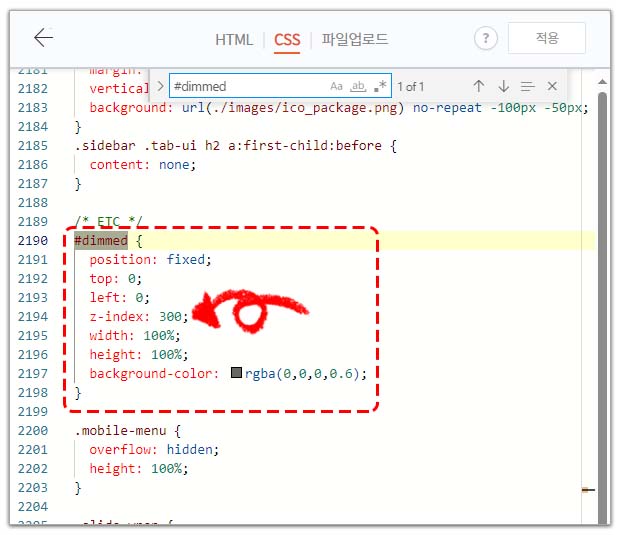Click the 'left: 0;' declaration
This screenshot has width=620, height=535.
119,297
